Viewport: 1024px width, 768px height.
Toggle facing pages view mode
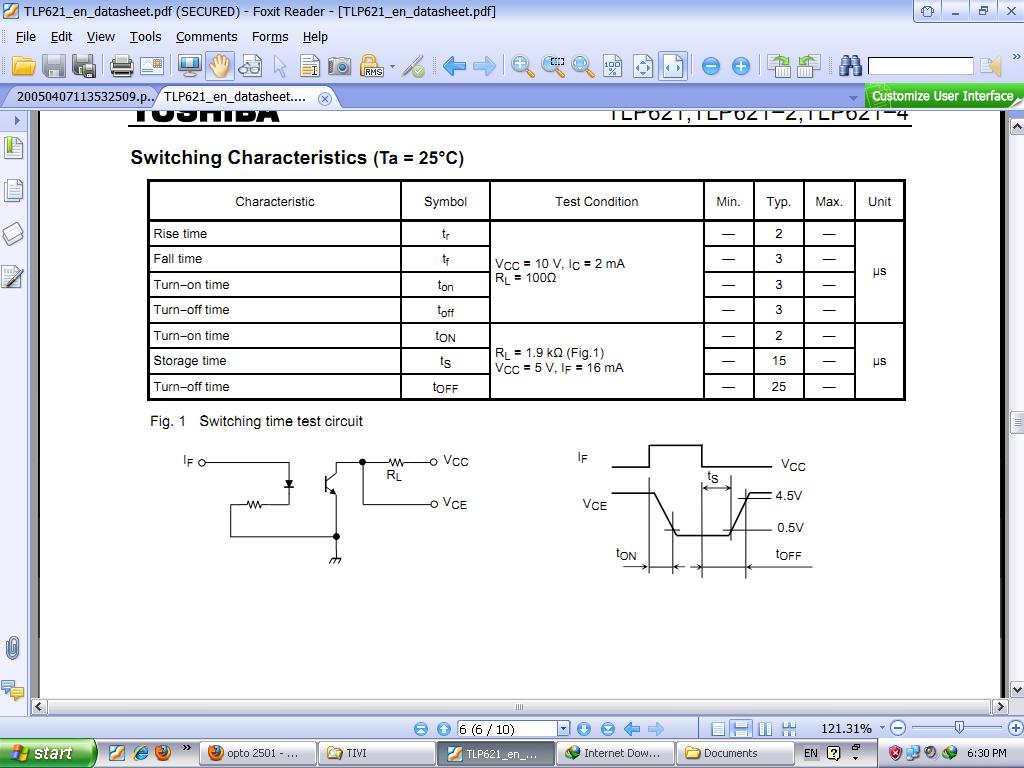pyautogui.click(x=765, y=729)
